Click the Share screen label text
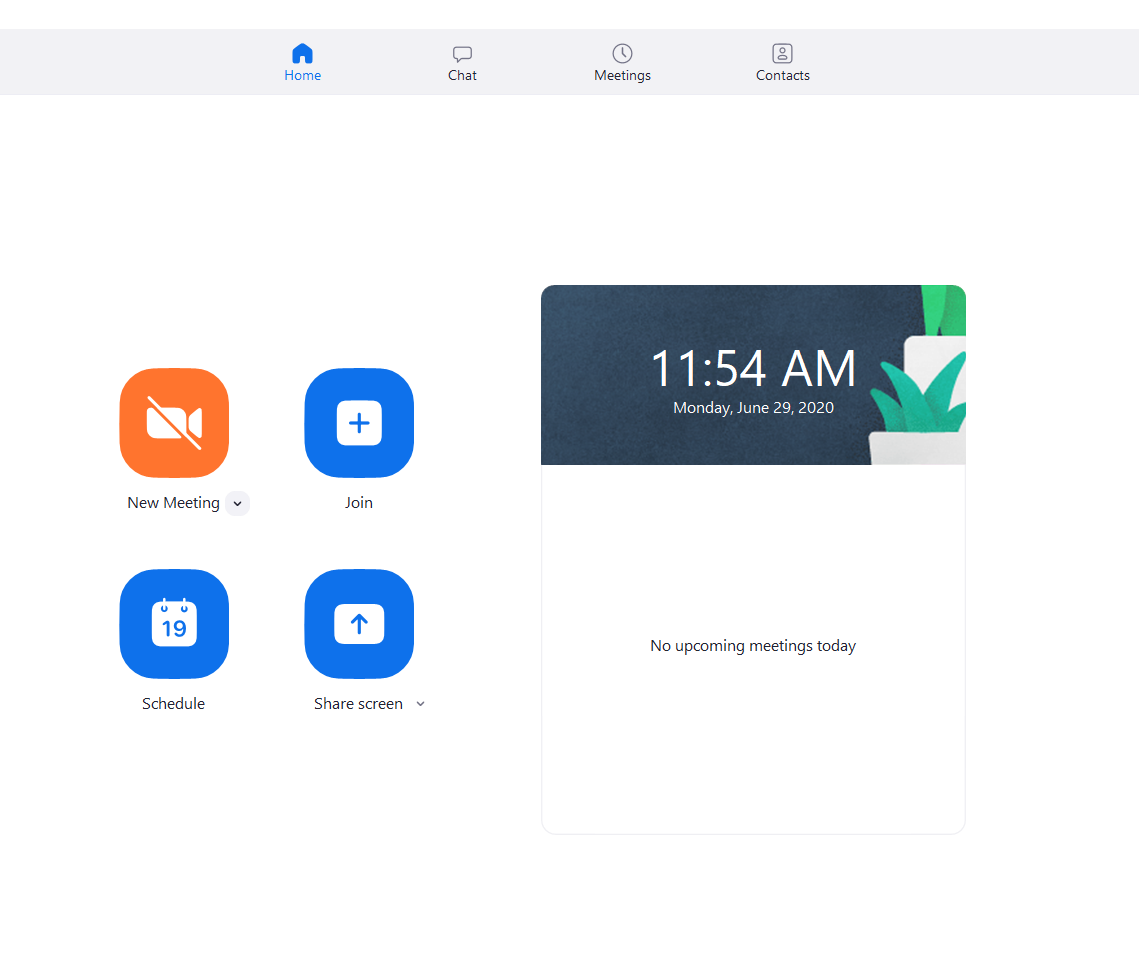 coord(358,704)
